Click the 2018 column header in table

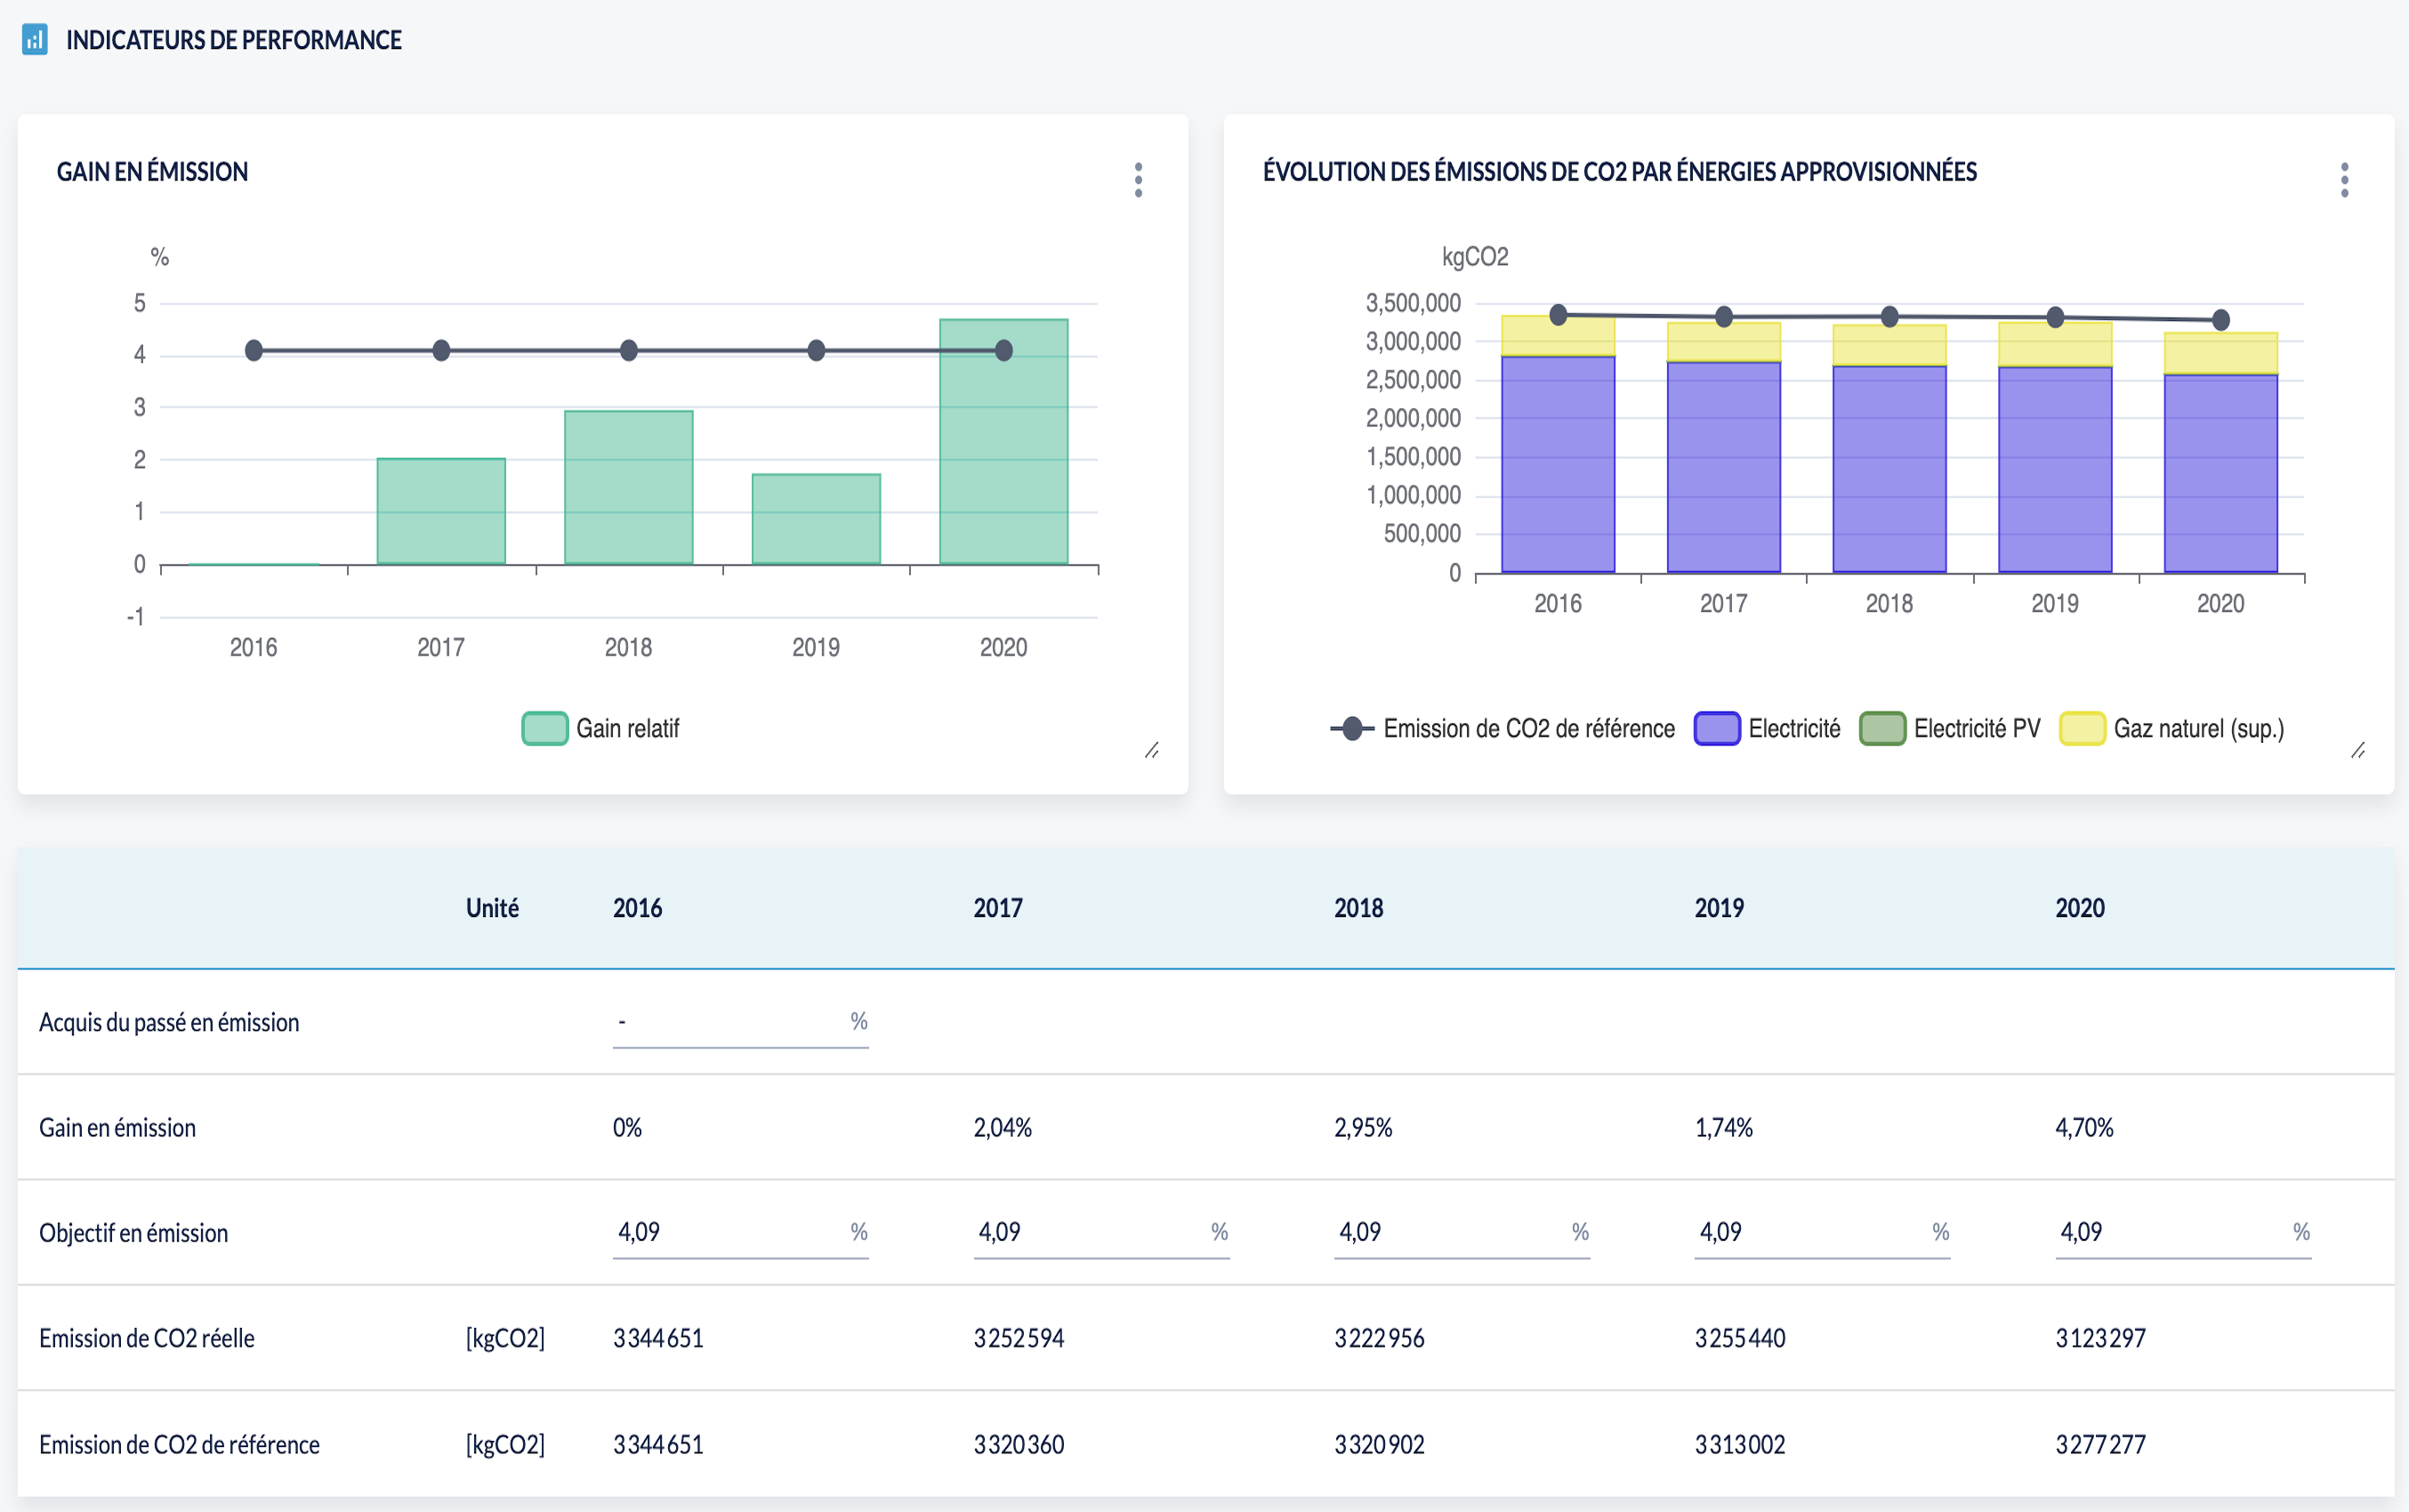tap(1359, 908)
